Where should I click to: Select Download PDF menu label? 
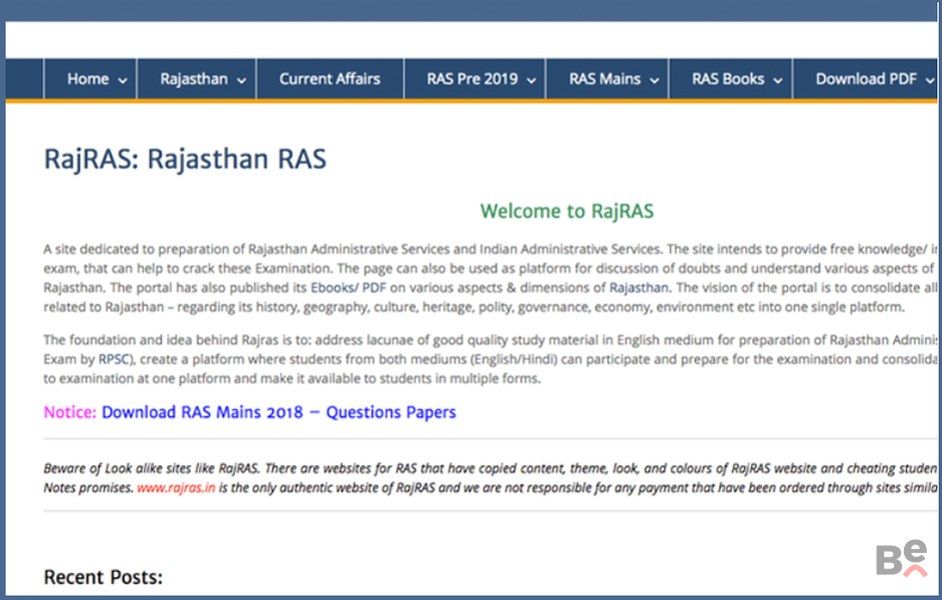(x=866, y=79)
